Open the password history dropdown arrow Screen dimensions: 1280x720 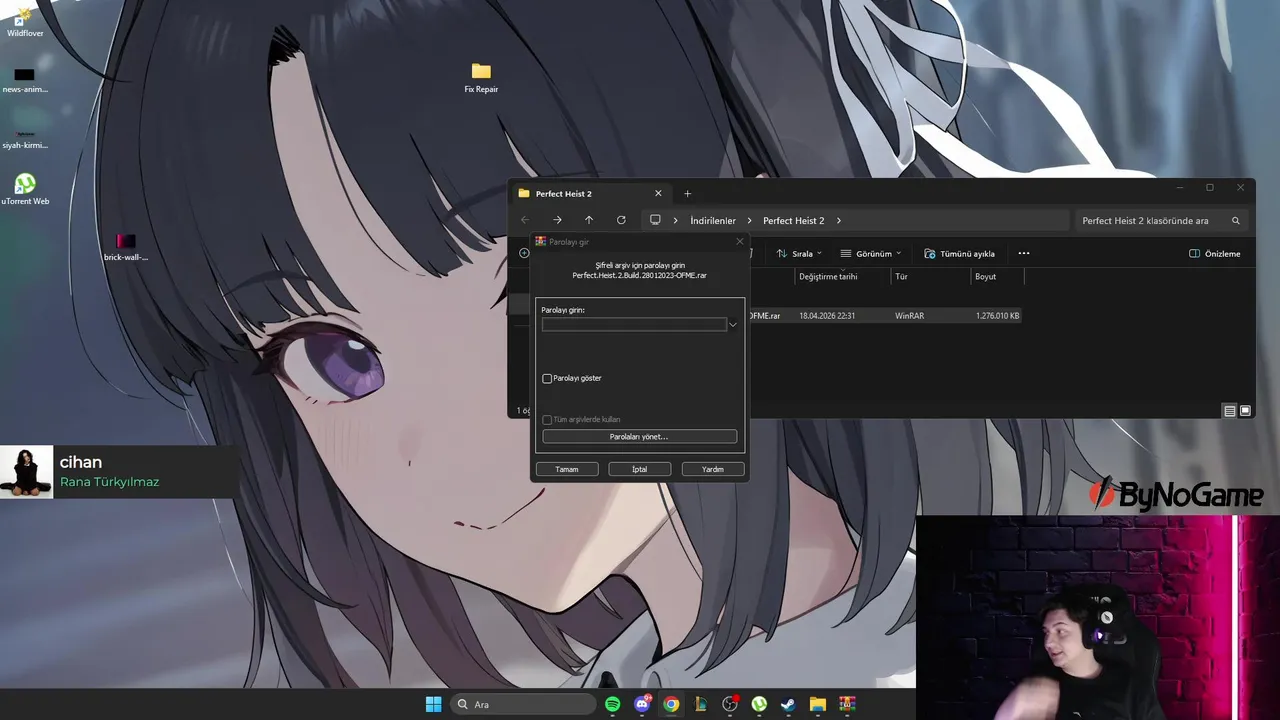point(733,325)
